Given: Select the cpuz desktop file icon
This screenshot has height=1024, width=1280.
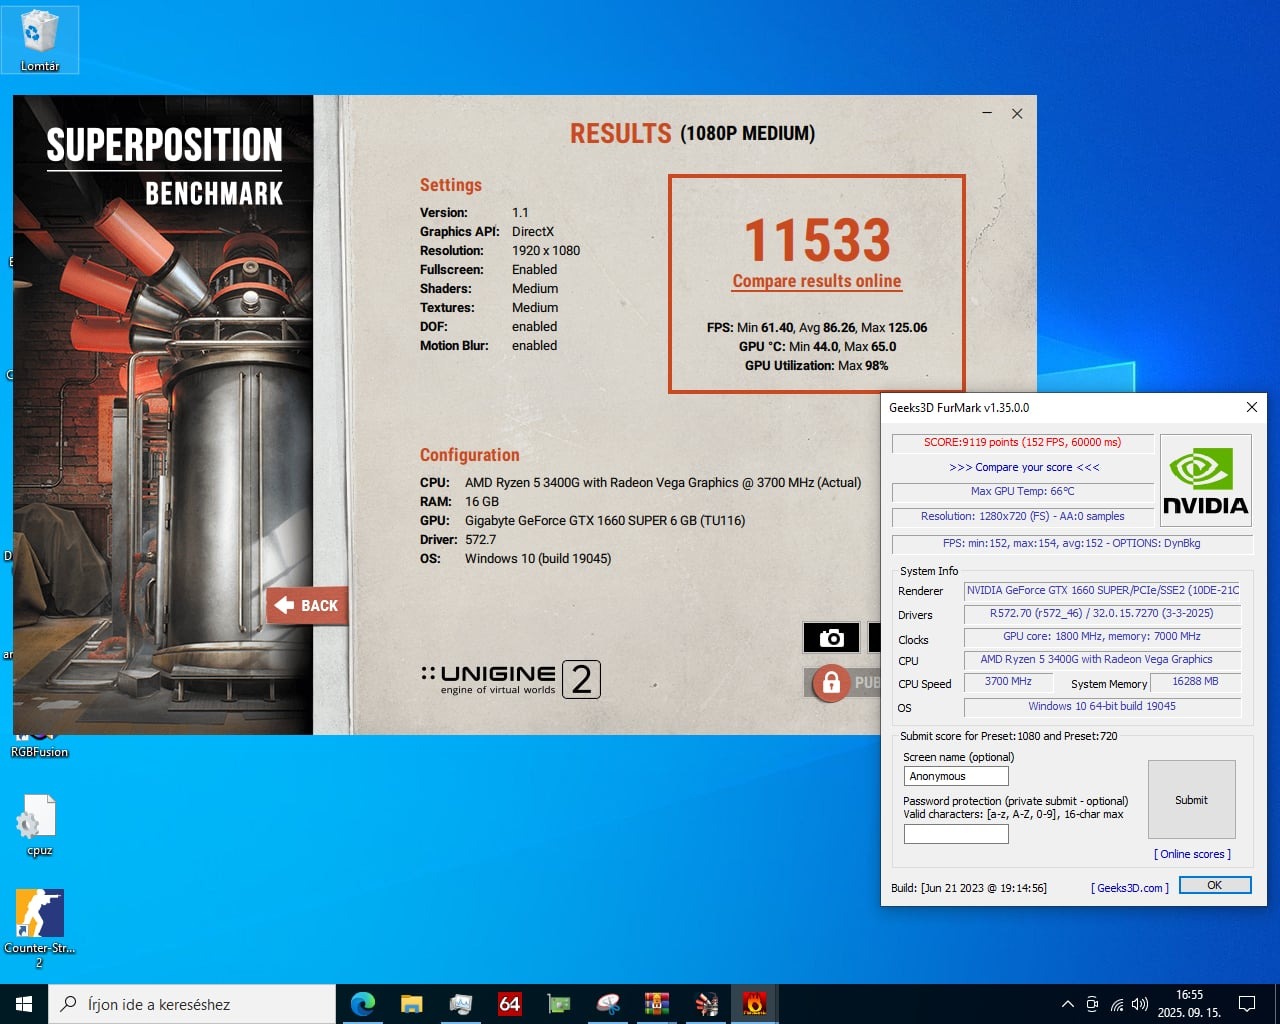Looking at the screenshot, I should coord(39,826).
